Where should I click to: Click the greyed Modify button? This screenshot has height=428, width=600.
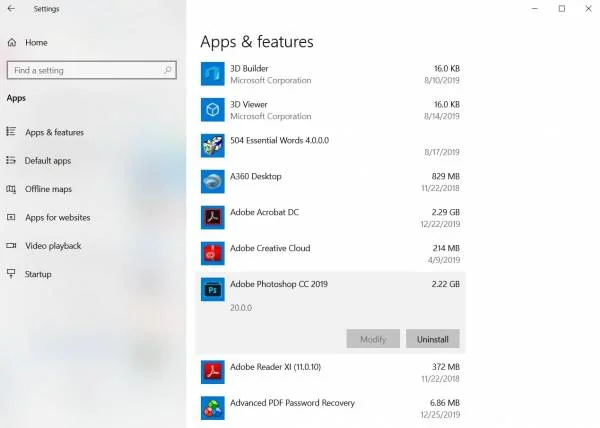(x=373, y=339)
